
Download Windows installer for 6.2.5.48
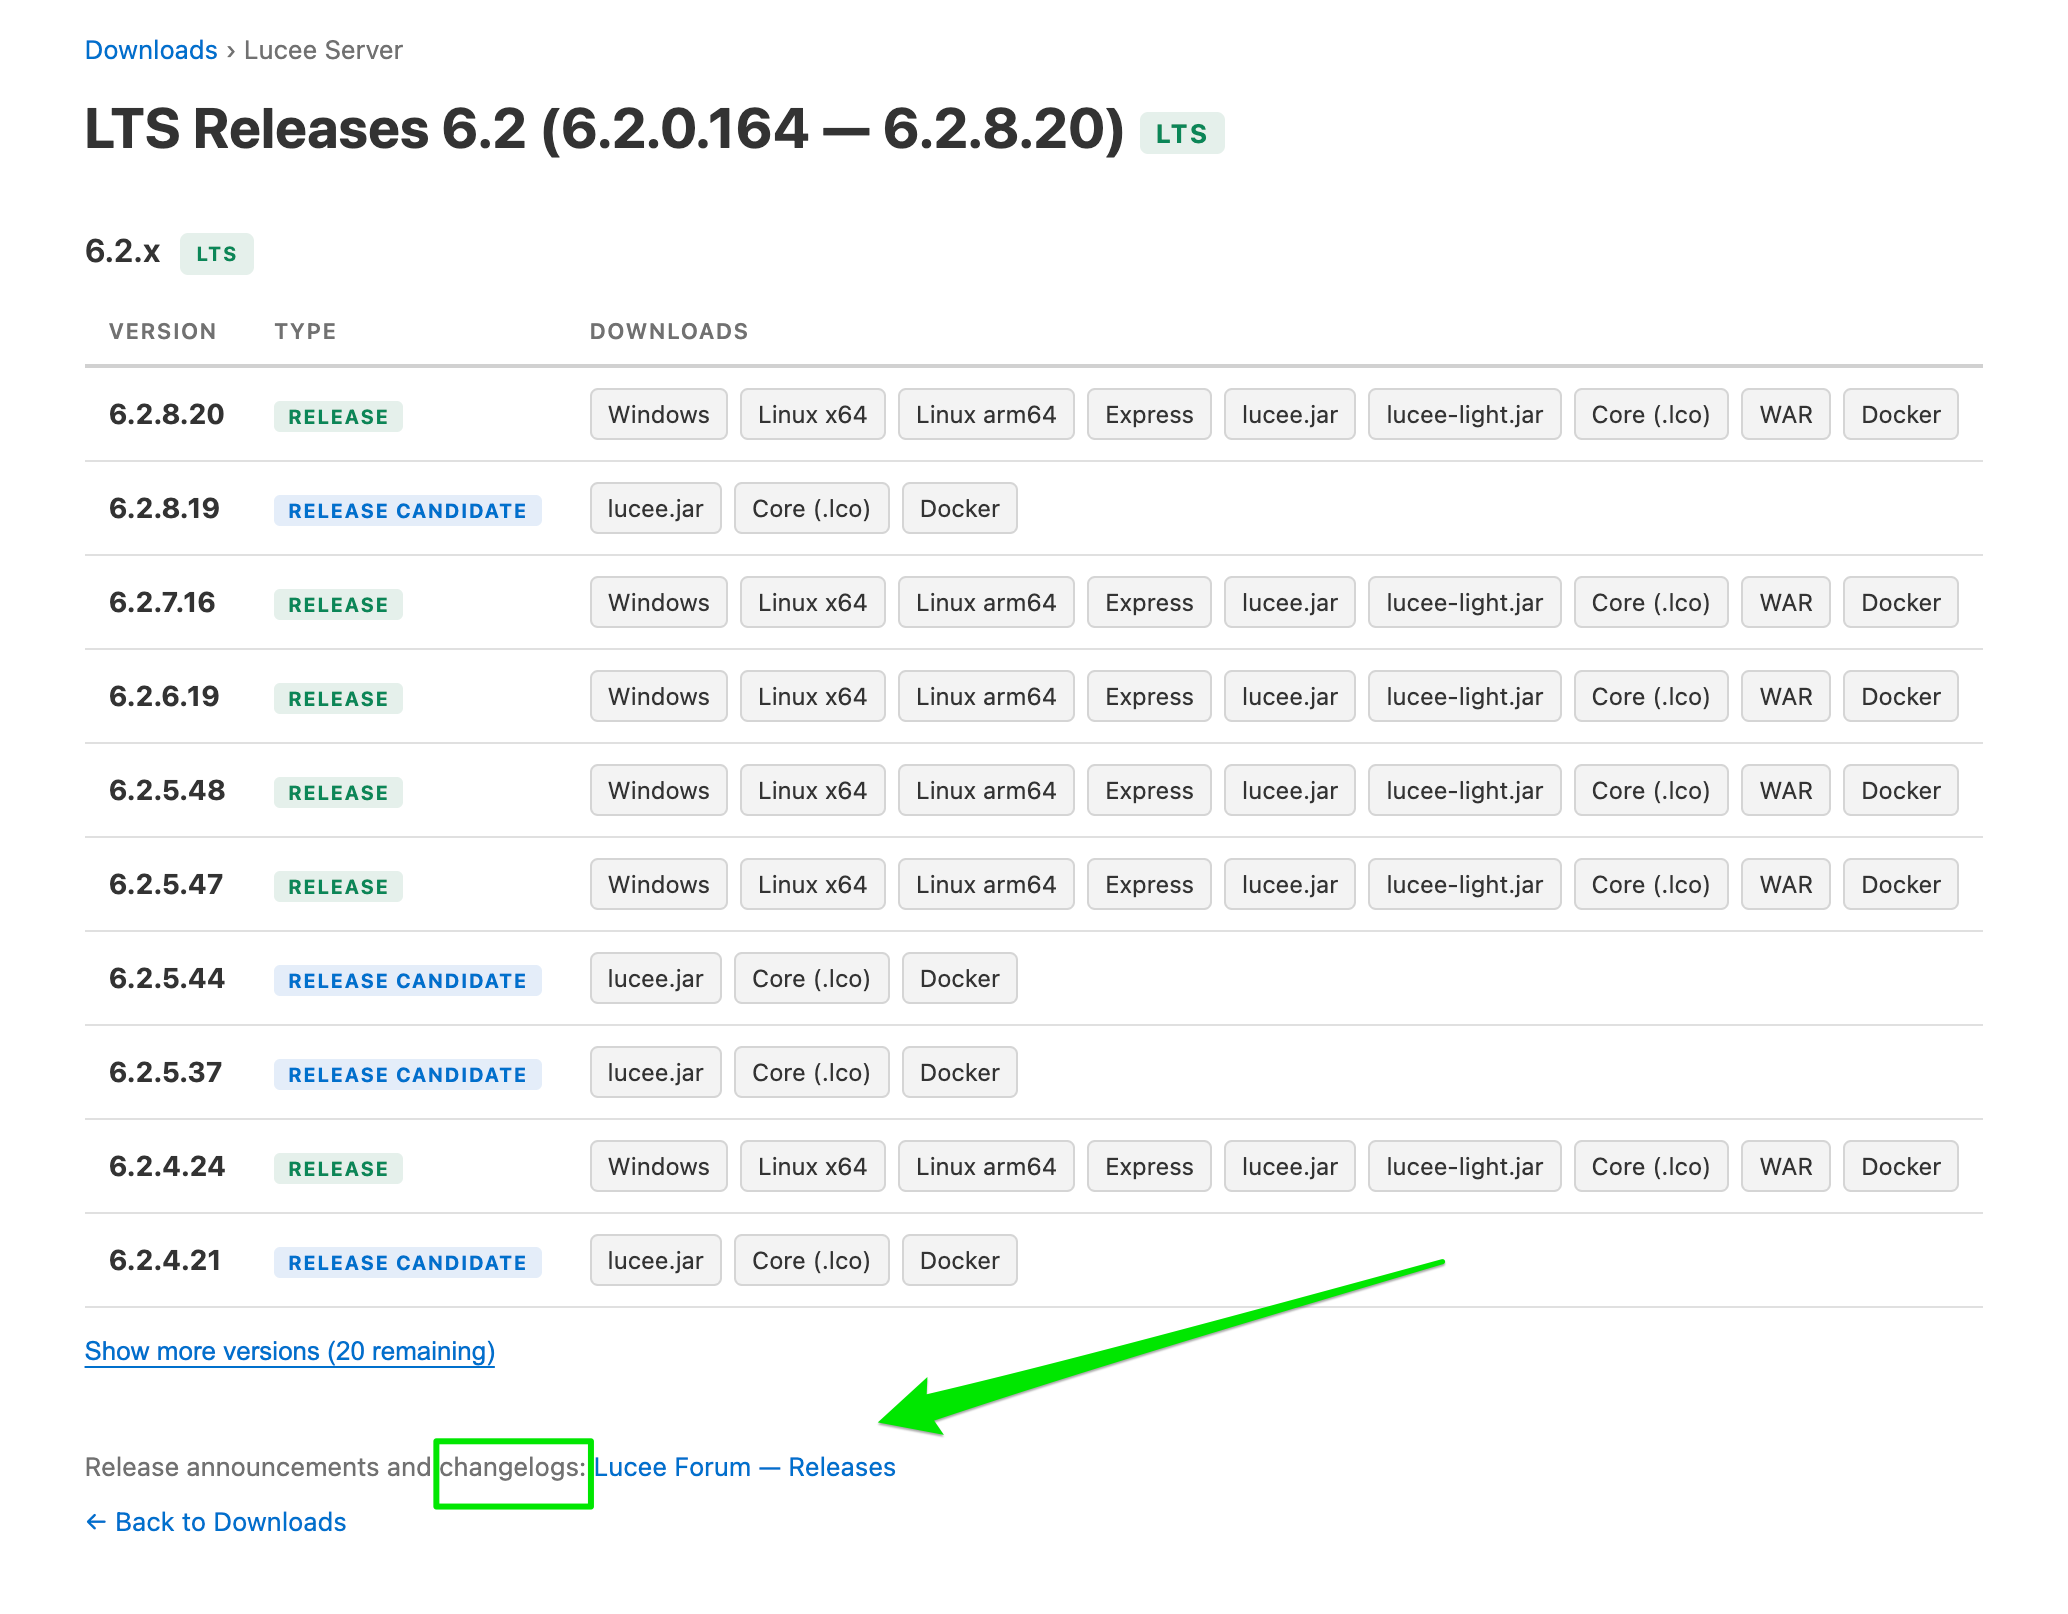pos(659,790)
